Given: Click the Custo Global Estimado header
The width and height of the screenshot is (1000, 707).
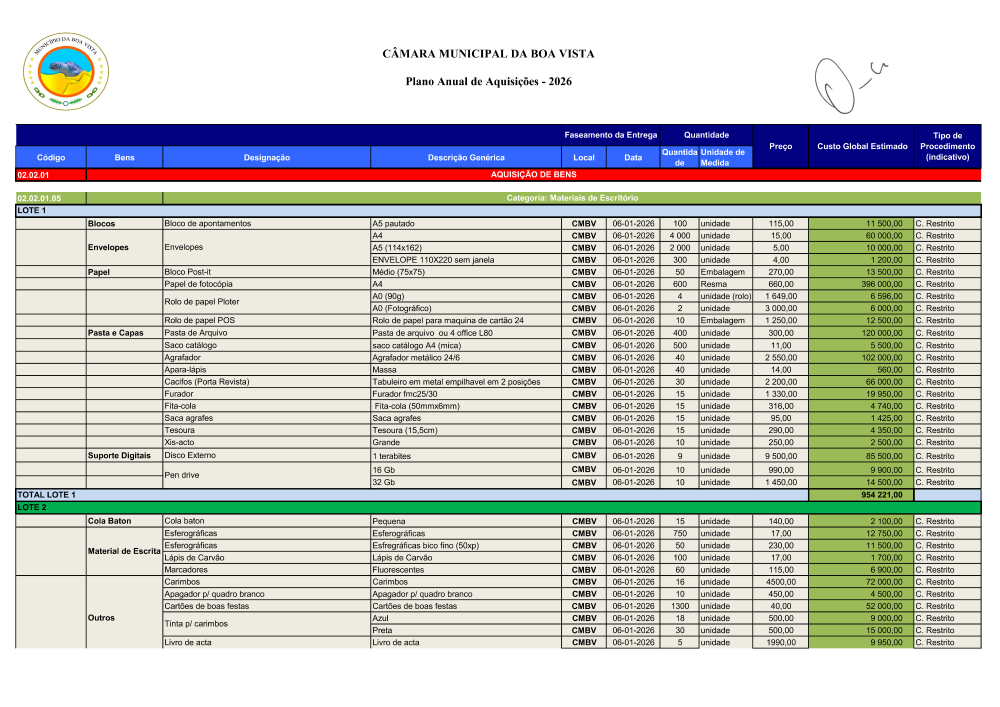Looking at the screenshot, I should [x=861, y=146].
